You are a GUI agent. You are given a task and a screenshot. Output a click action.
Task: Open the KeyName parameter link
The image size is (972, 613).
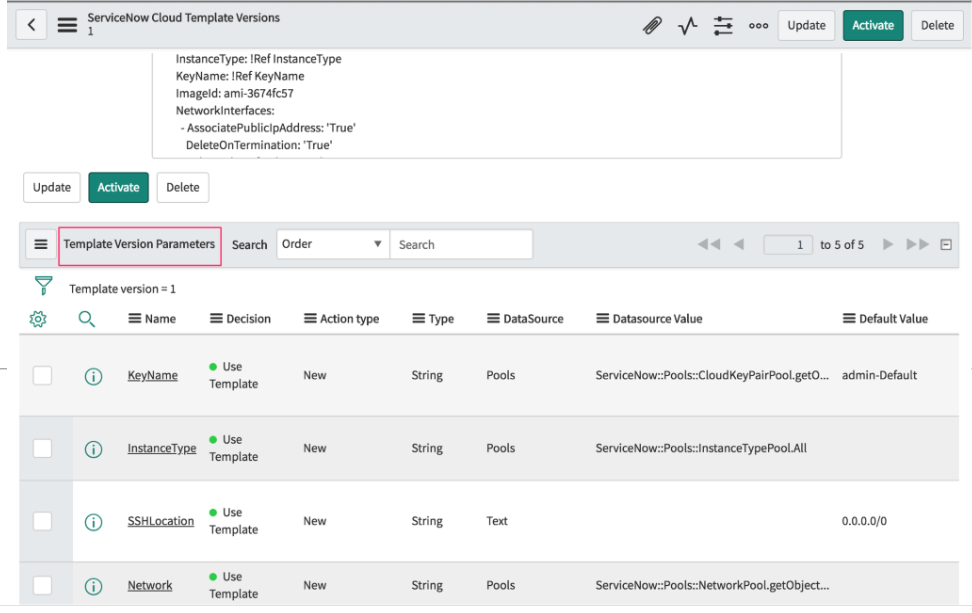pos(152,376)
